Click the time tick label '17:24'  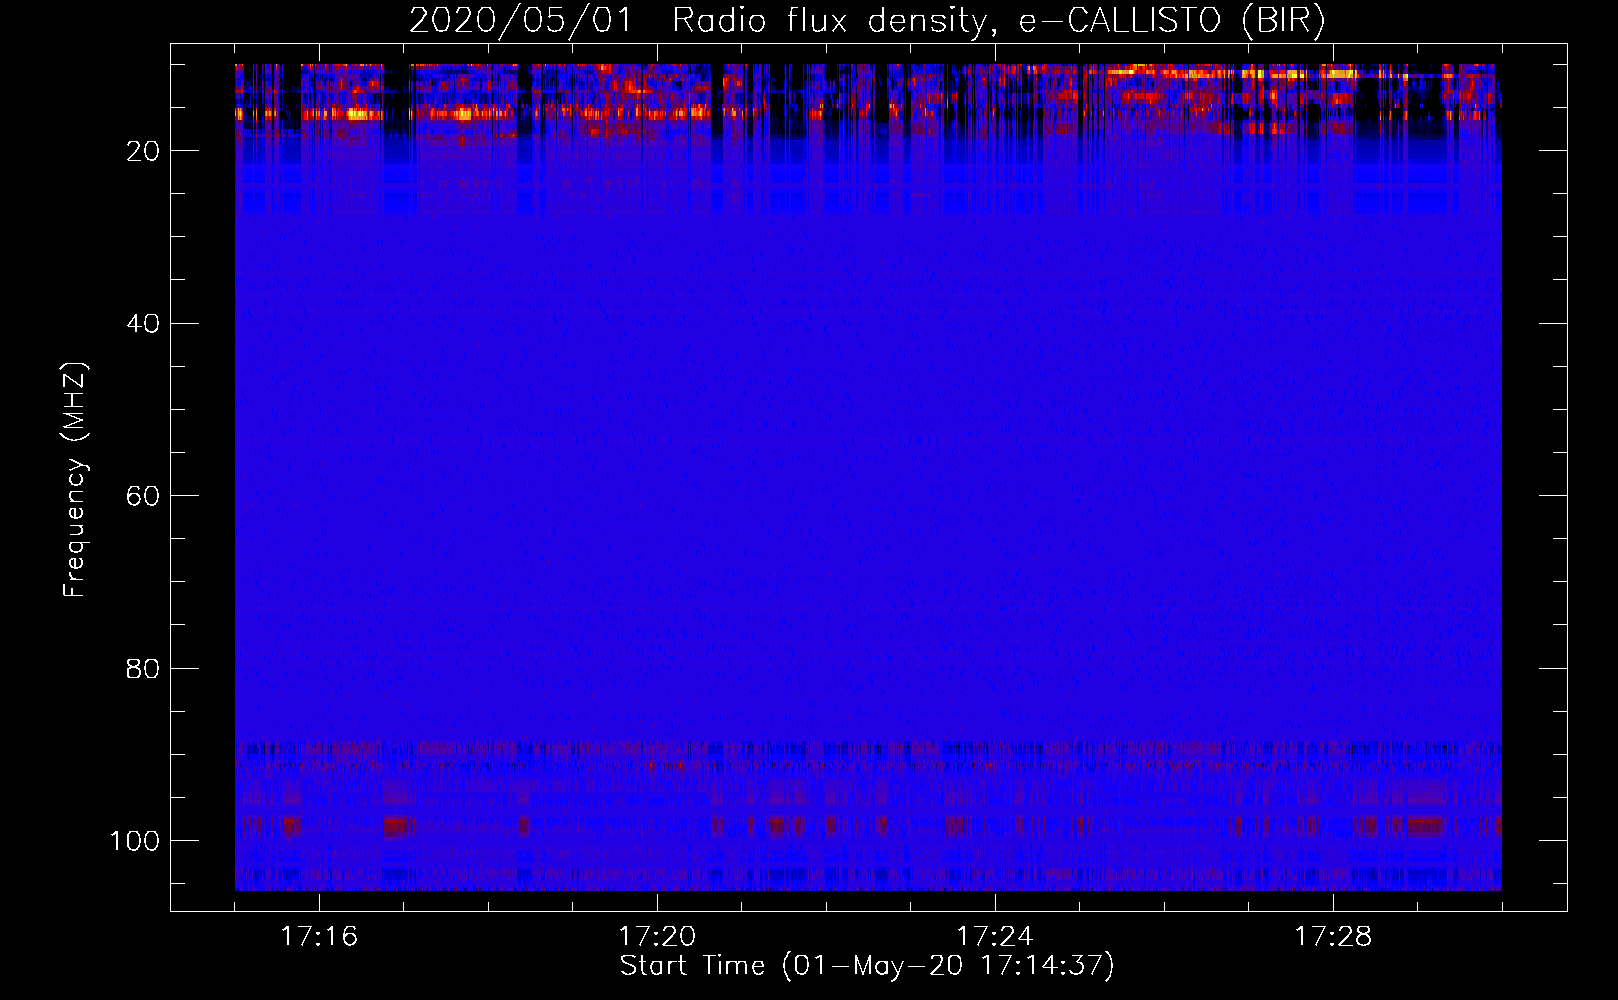pos(995,937)
